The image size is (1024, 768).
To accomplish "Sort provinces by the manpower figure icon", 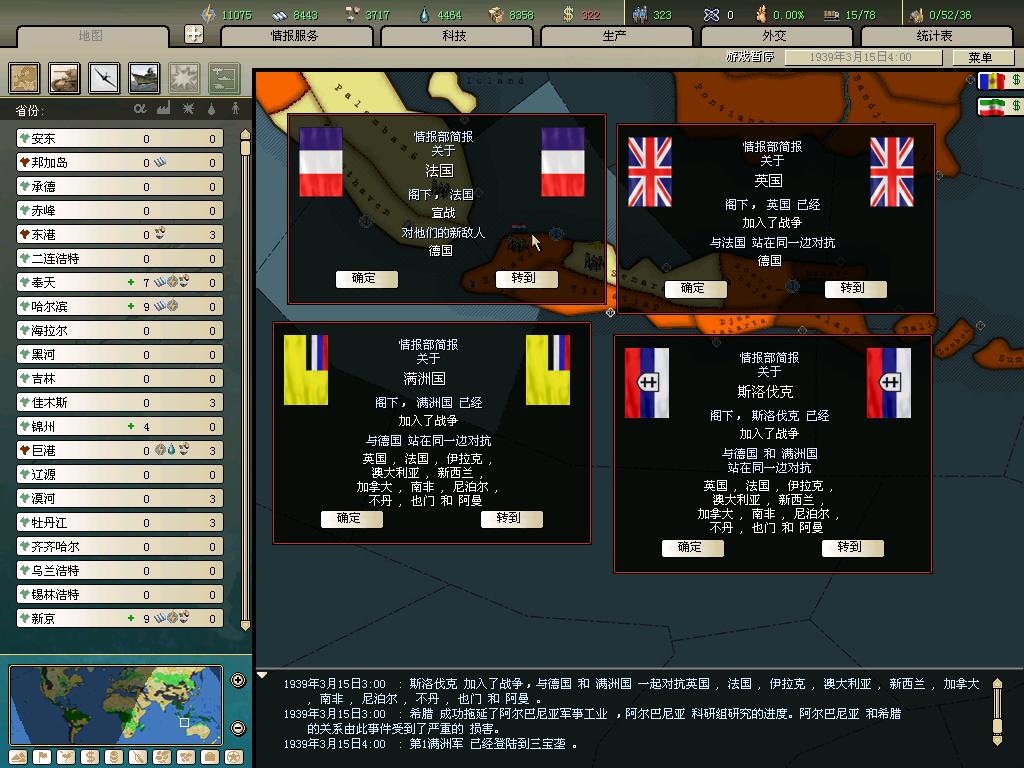I will click(235, 108).
